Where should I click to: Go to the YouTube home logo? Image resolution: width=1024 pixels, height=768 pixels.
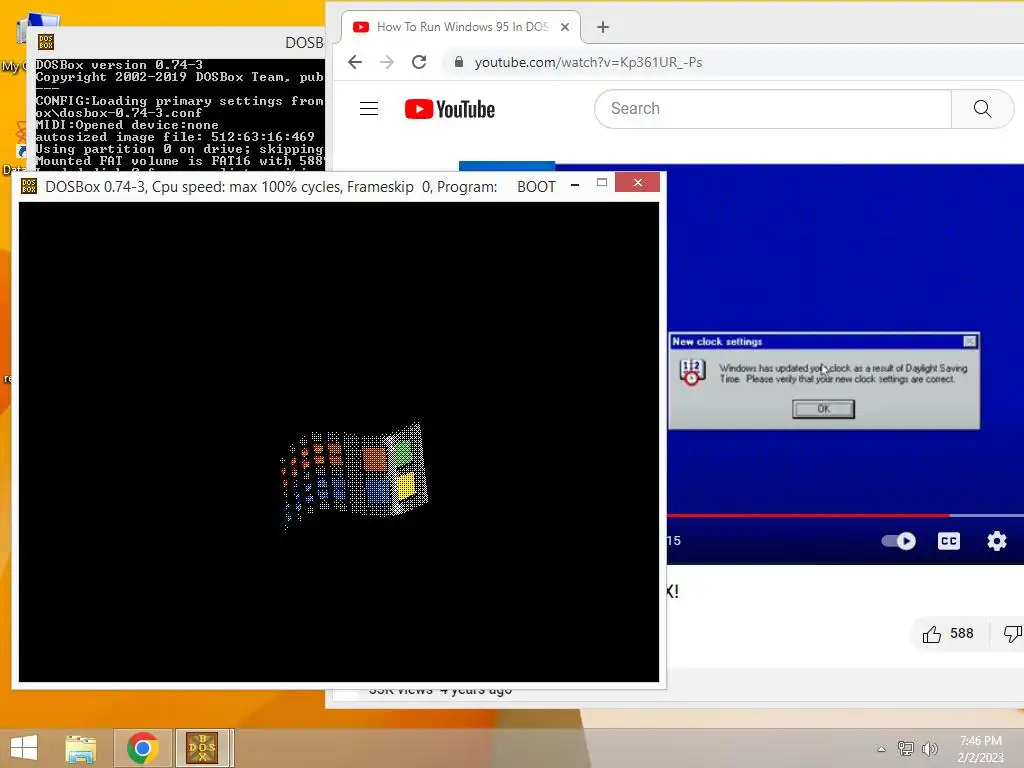(449, 109)
